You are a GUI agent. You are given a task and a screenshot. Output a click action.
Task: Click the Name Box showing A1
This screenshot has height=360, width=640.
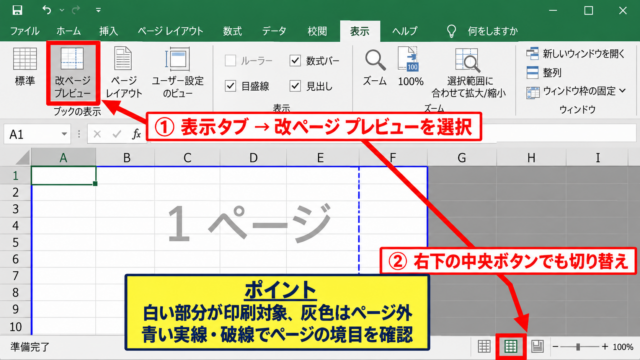click(31, 134)
